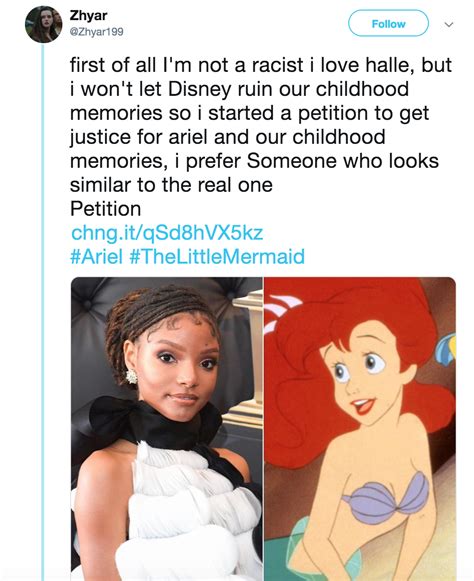Click the word Petition in the tweet
Viewport: 474px width, 581px height.
coord(106,209)
